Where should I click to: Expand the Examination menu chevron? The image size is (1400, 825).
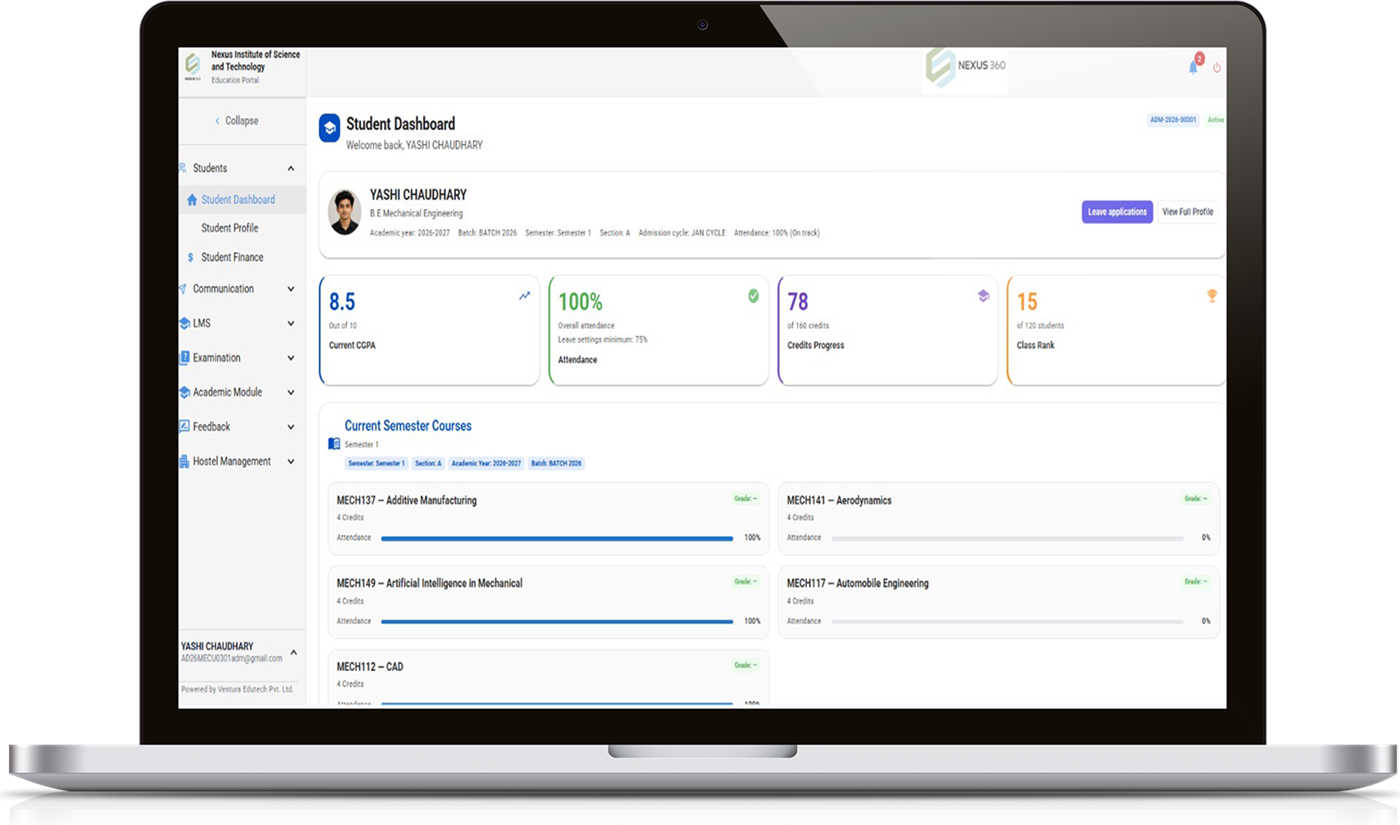(291, 358)
